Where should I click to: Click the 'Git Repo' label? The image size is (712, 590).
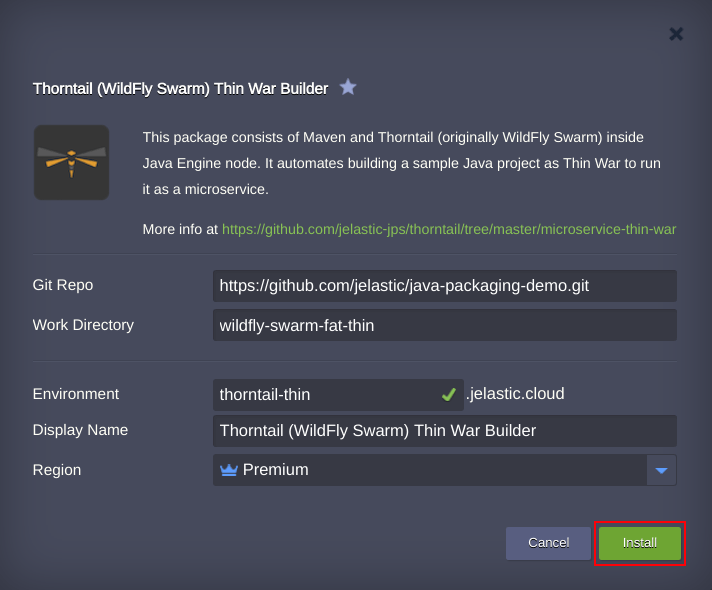tap(63, 285)
